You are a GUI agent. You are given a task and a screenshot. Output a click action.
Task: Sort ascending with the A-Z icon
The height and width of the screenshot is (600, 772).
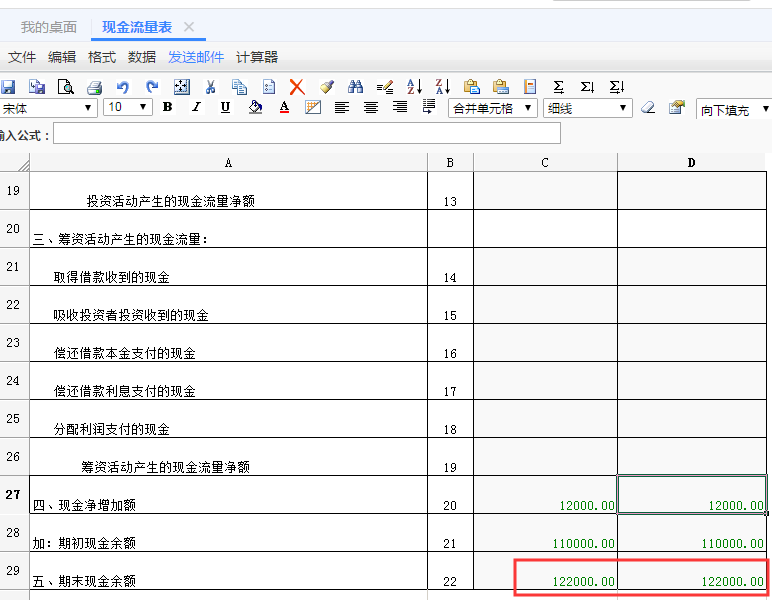pos(414,87)
